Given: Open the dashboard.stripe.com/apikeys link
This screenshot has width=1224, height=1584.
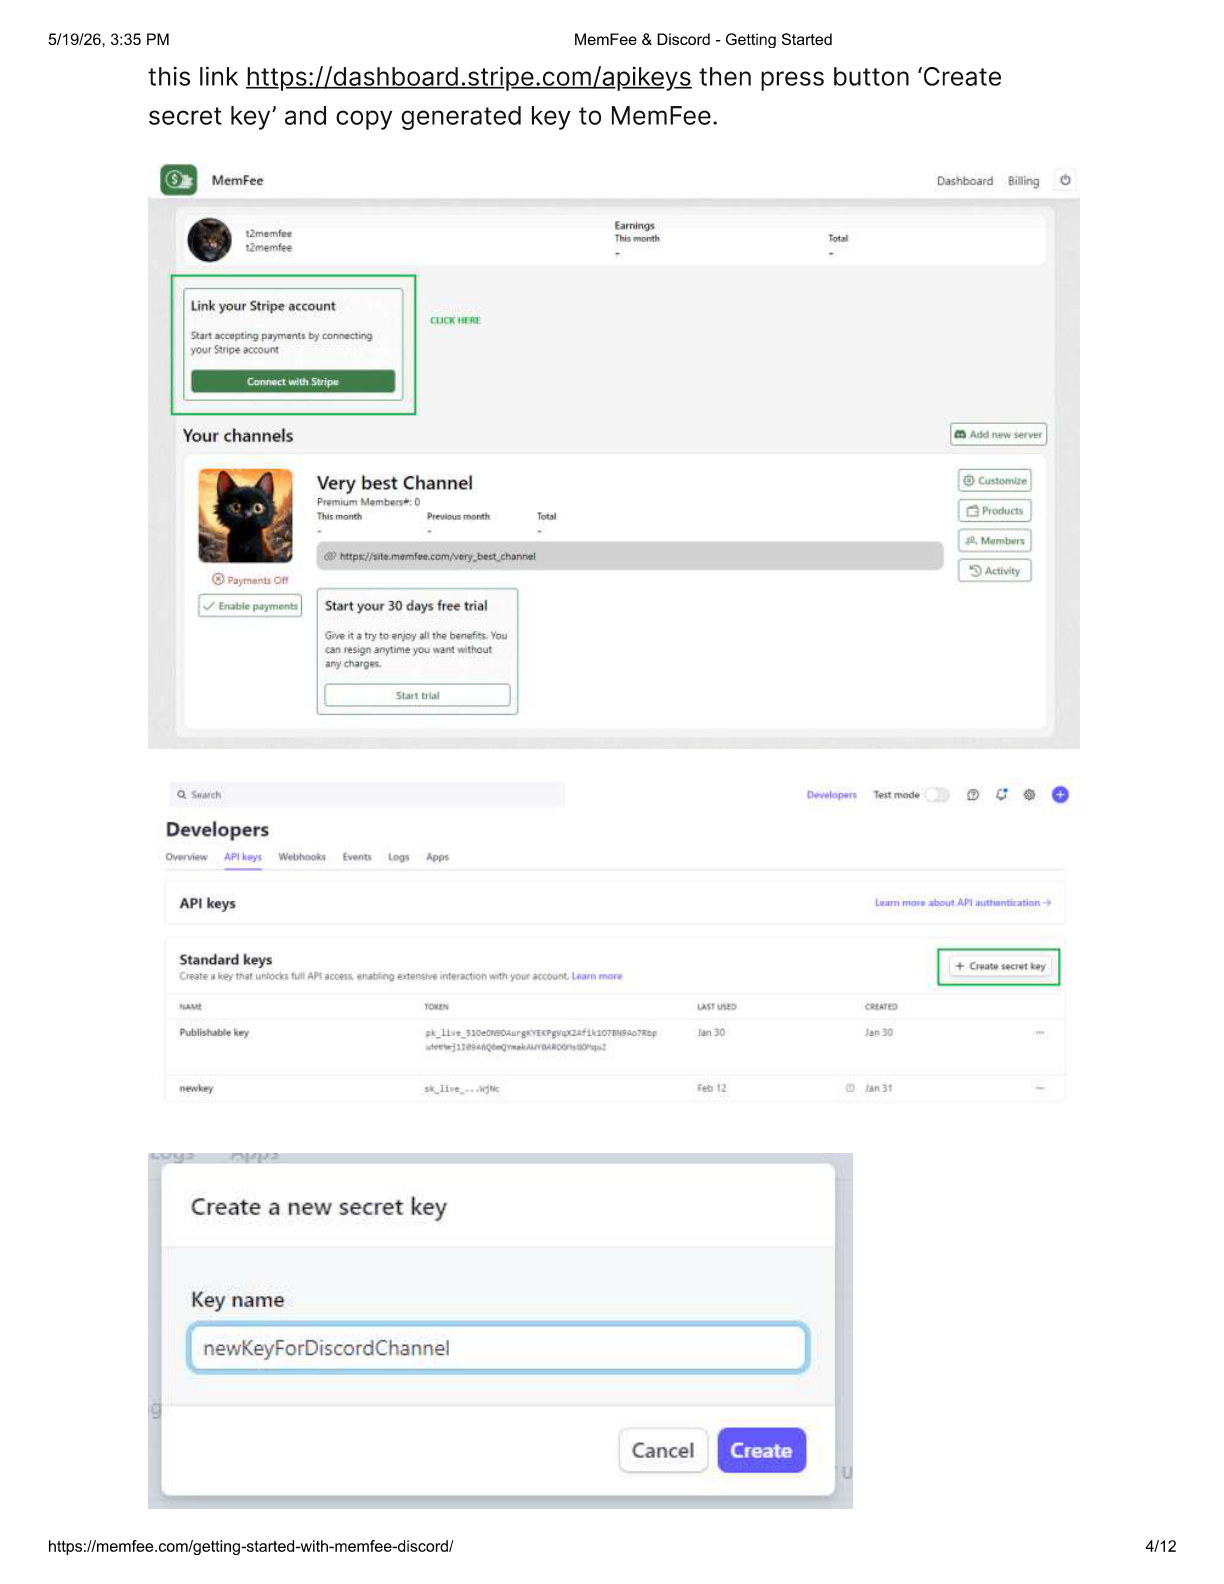Looking at the screenshot, I should point(468,78).
